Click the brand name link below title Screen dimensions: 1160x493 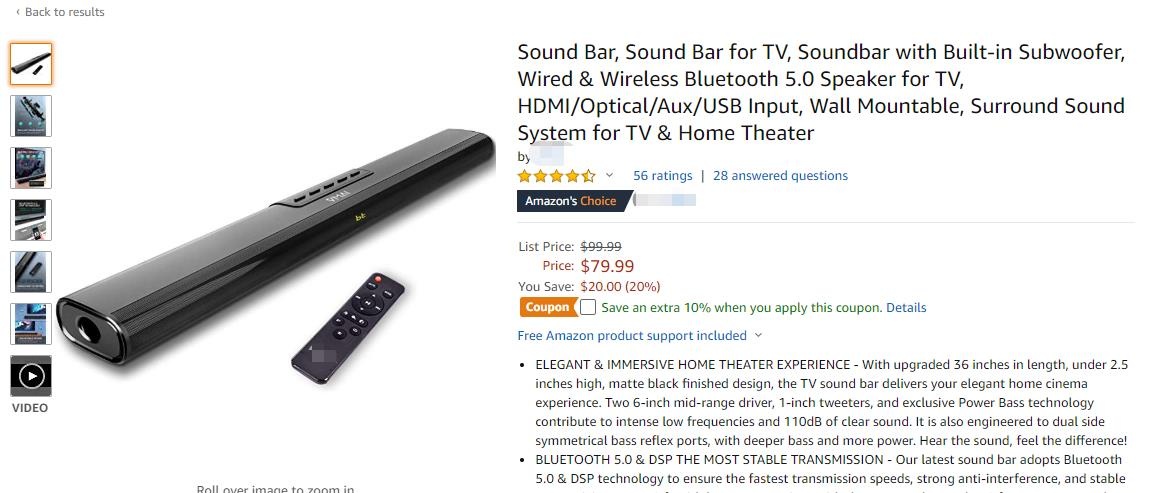547,157
